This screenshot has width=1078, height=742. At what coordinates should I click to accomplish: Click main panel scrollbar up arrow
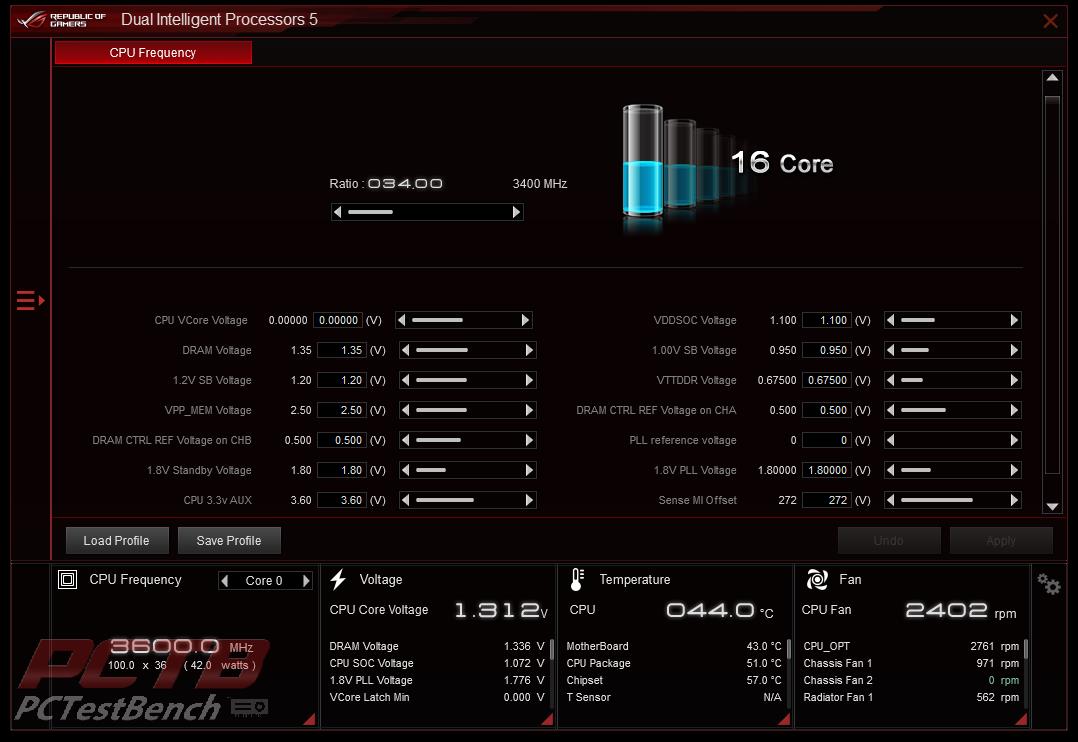[x=1052, y=77]
